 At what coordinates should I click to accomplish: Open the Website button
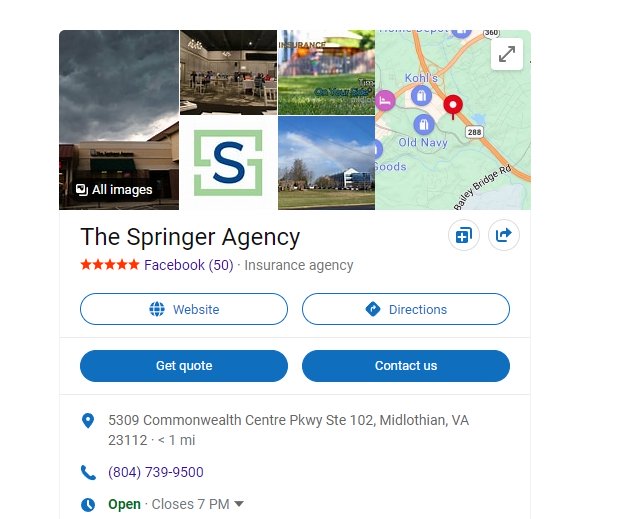tap(184, 309)
